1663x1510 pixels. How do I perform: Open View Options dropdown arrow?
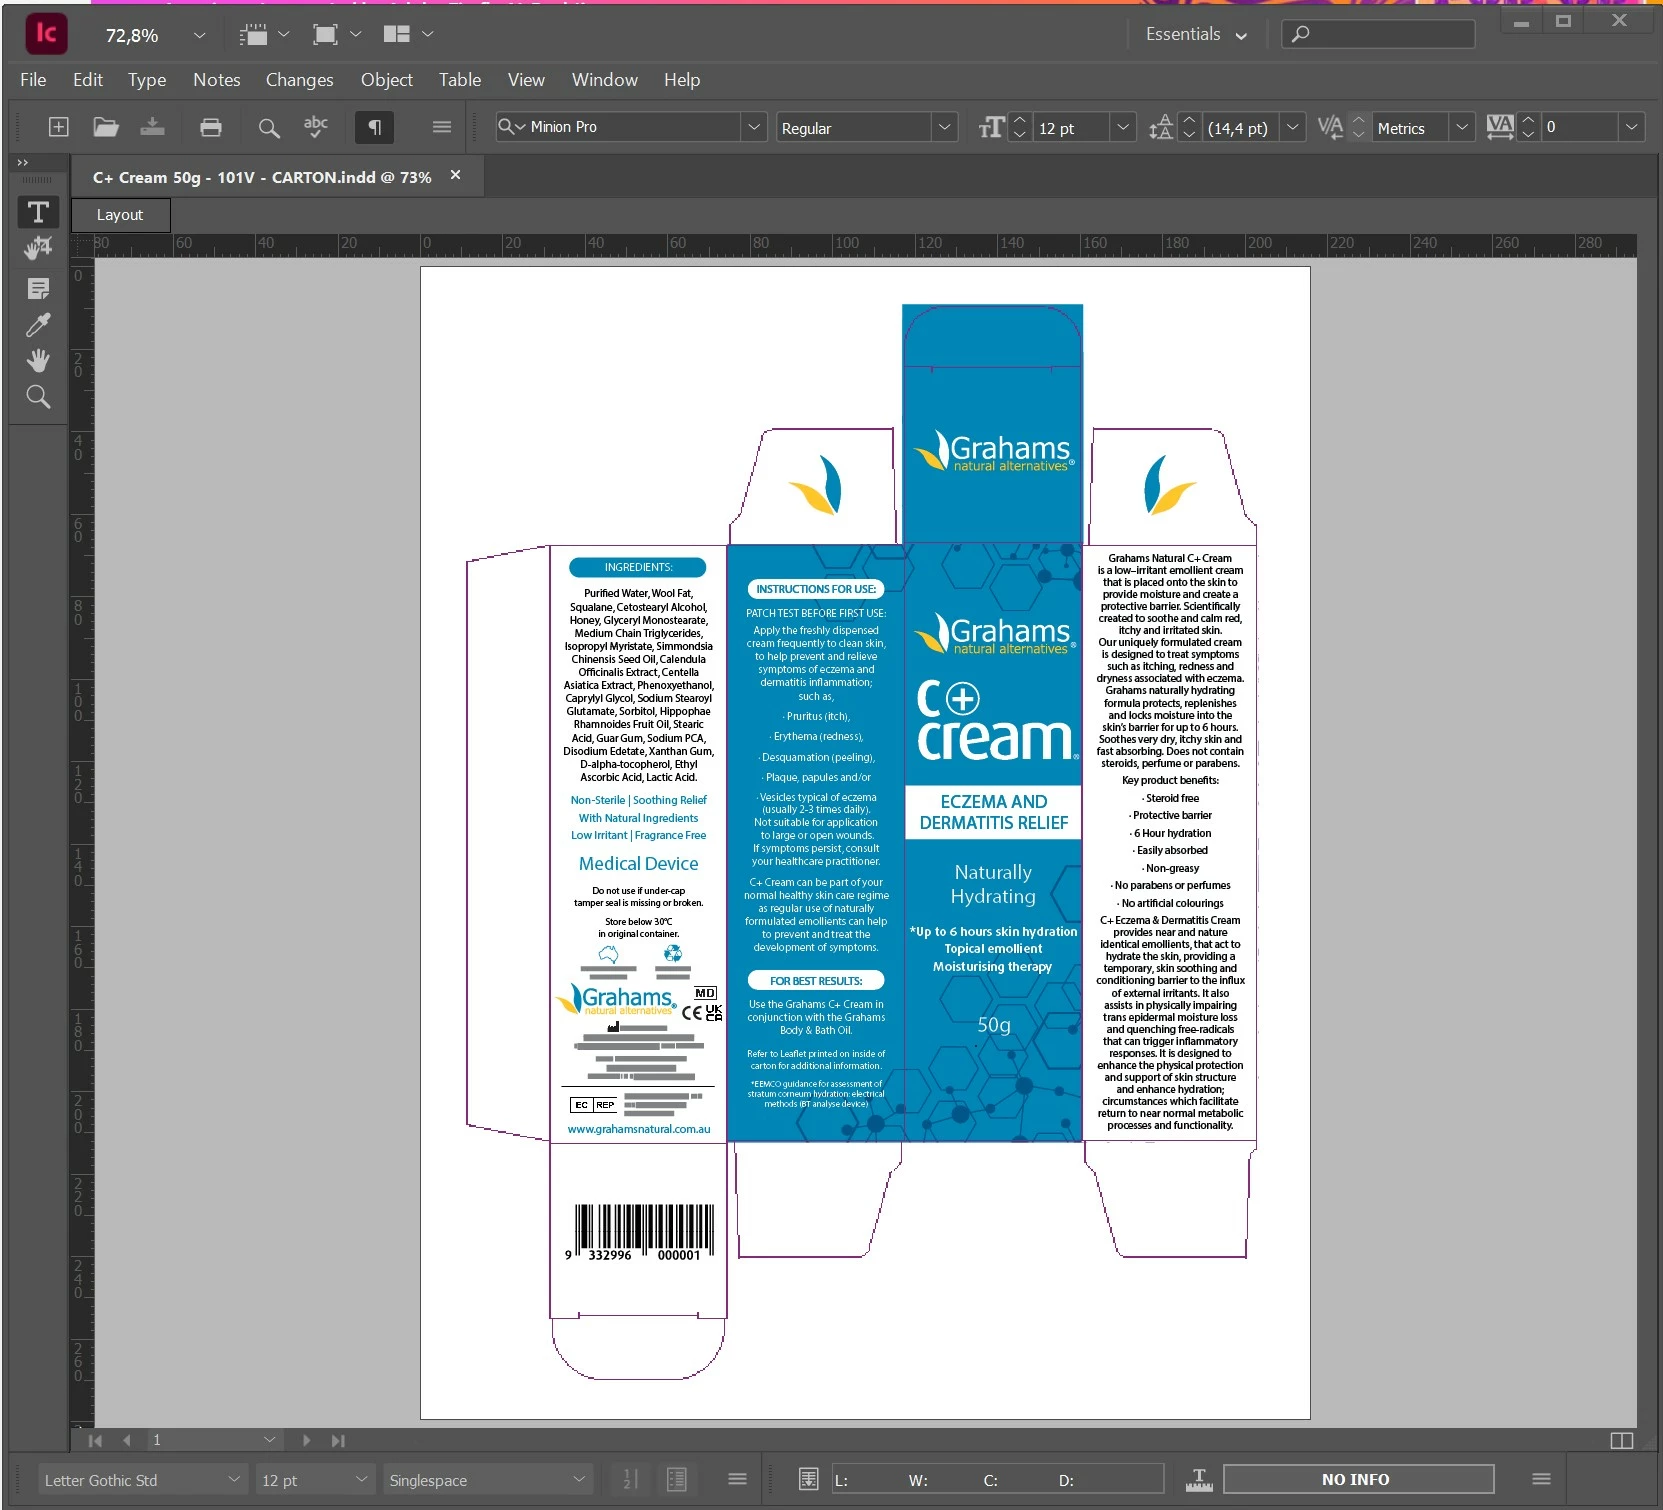coord(284,34)
